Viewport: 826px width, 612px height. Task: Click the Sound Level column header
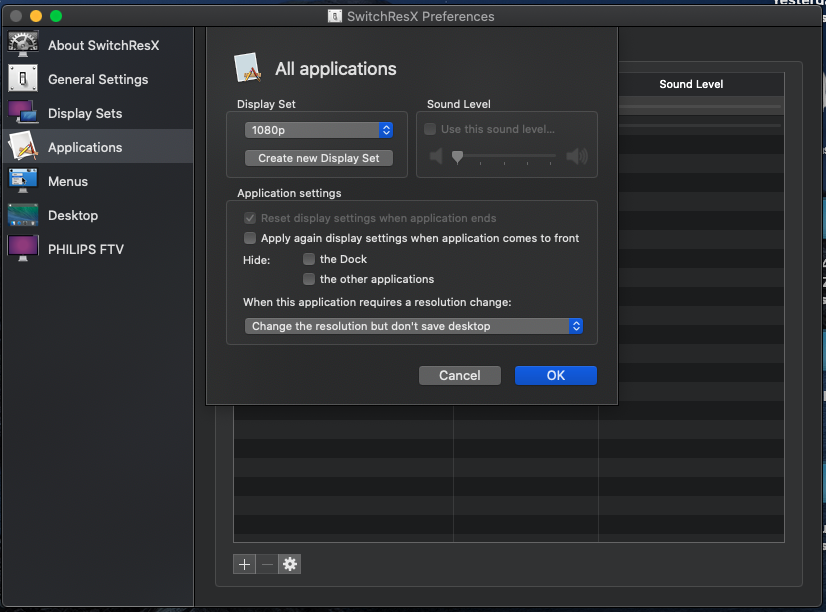[x=691, y=84]
